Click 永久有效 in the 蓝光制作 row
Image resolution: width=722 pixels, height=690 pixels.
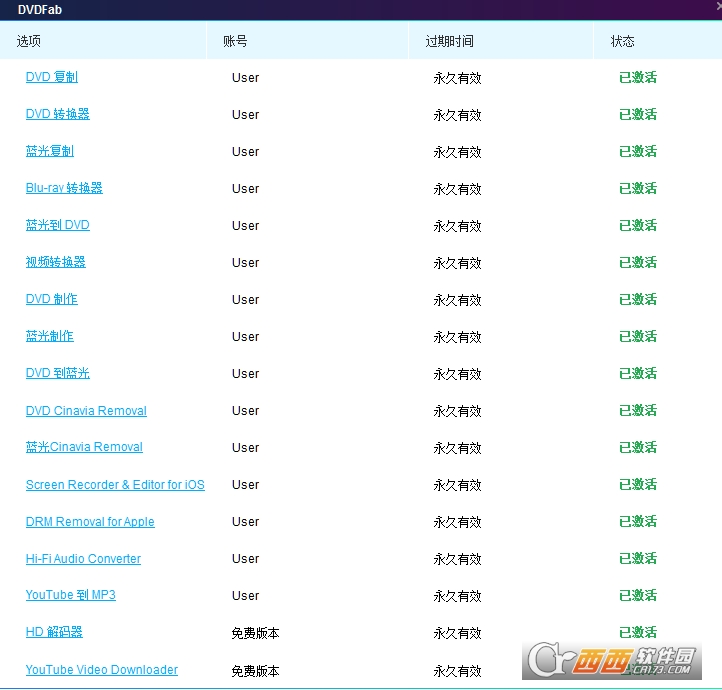point(457,337)
